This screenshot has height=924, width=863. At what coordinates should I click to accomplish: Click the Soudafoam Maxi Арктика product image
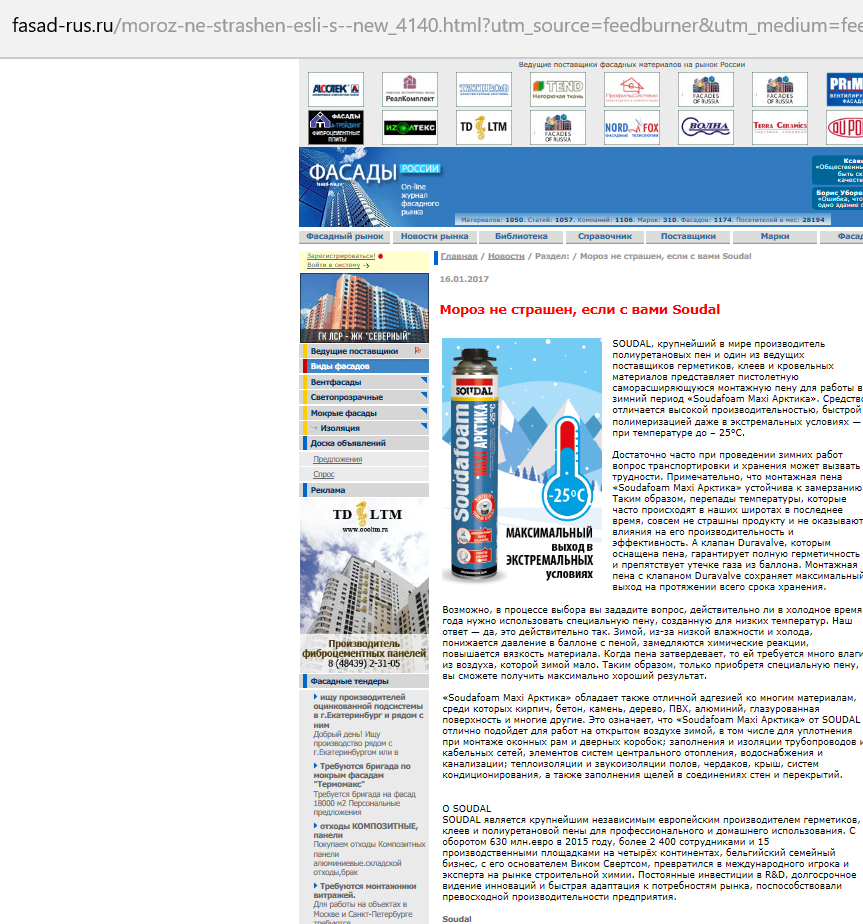click(522, 460)
